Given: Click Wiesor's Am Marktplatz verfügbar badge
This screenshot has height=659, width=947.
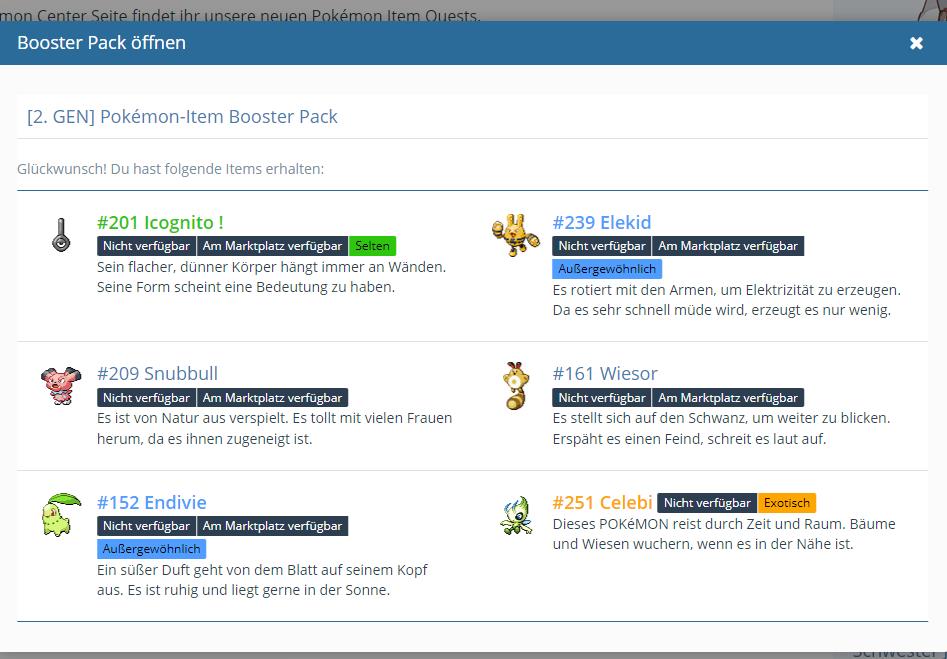Looking at the screenshot, I should click(x=728, y=398).
